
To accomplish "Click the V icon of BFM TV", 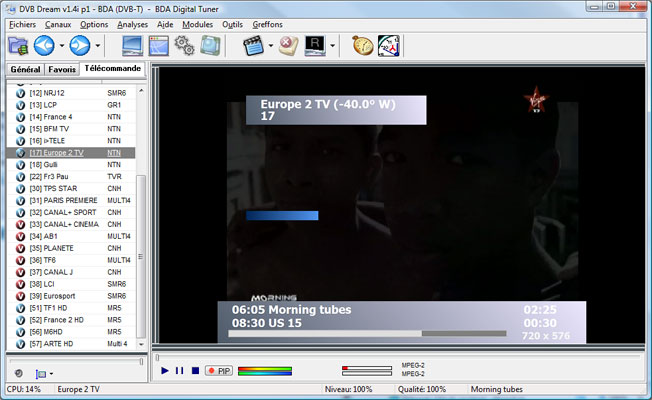I will [x=20, y=129].
